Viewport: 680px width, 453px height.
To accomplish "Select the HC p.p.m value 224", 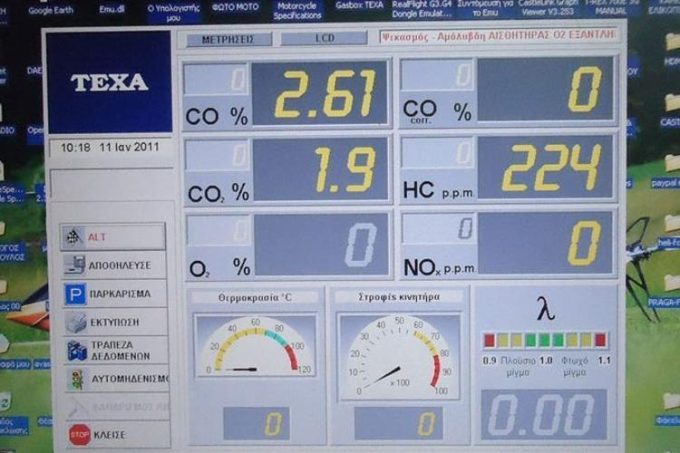I will 545,167.
